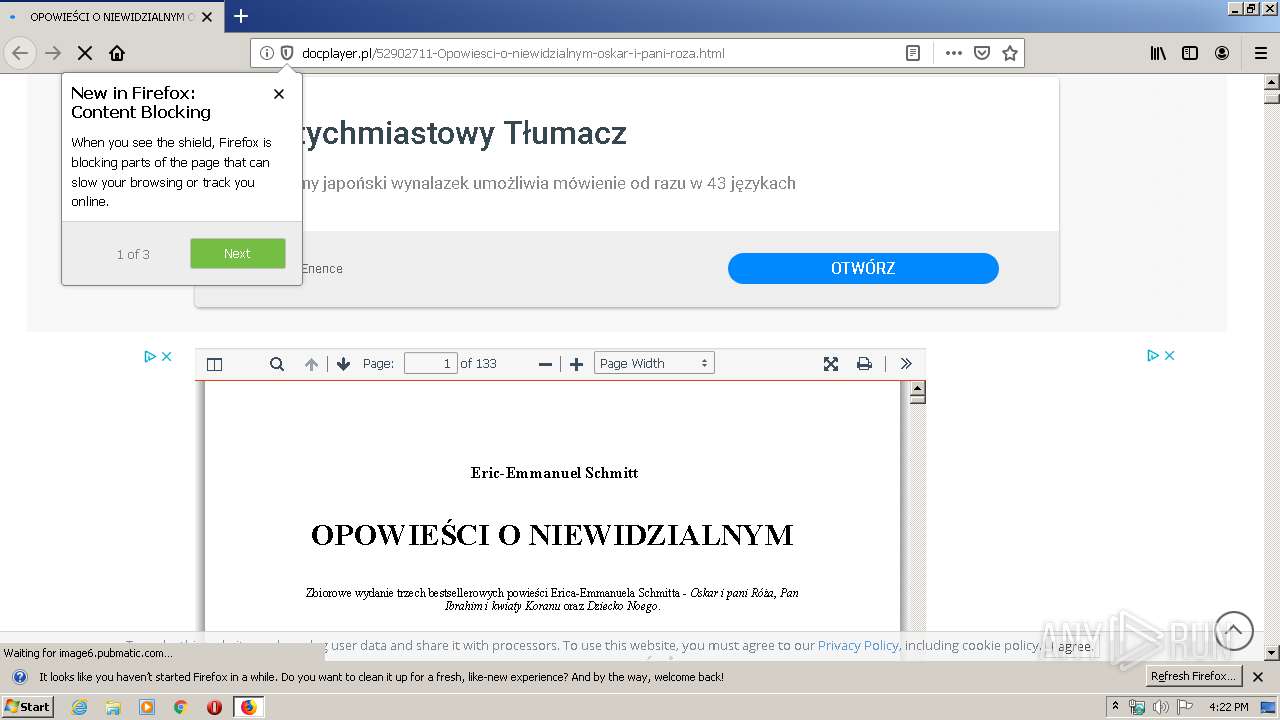Screen dimensions: 1280x720
Task: Click the address bar URL
Action: pos(513,53)
